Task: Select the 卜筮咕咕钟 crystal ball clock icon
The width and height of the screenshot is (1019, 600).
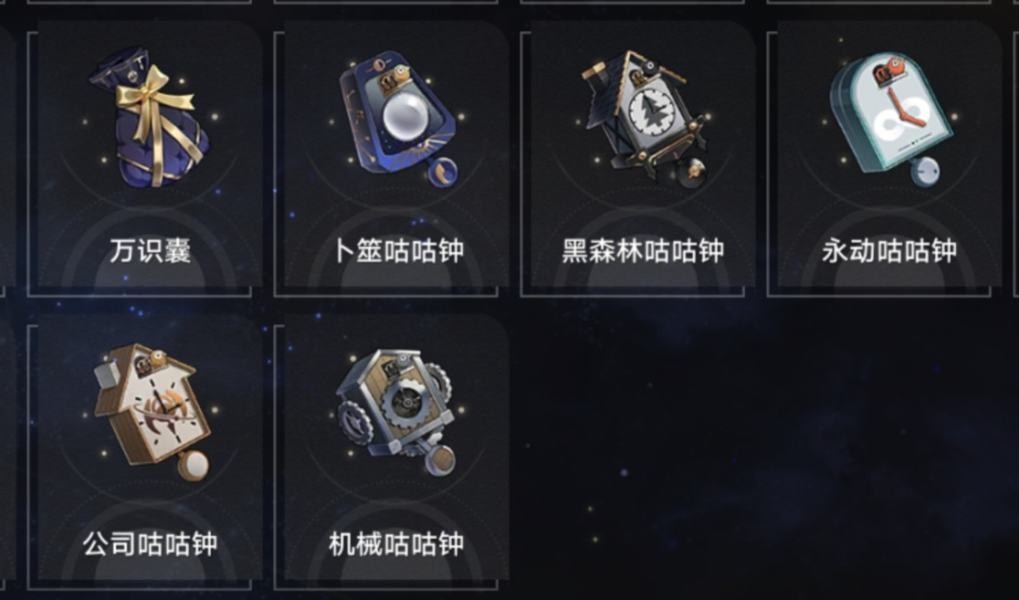Action: click(x=398, y=118)
